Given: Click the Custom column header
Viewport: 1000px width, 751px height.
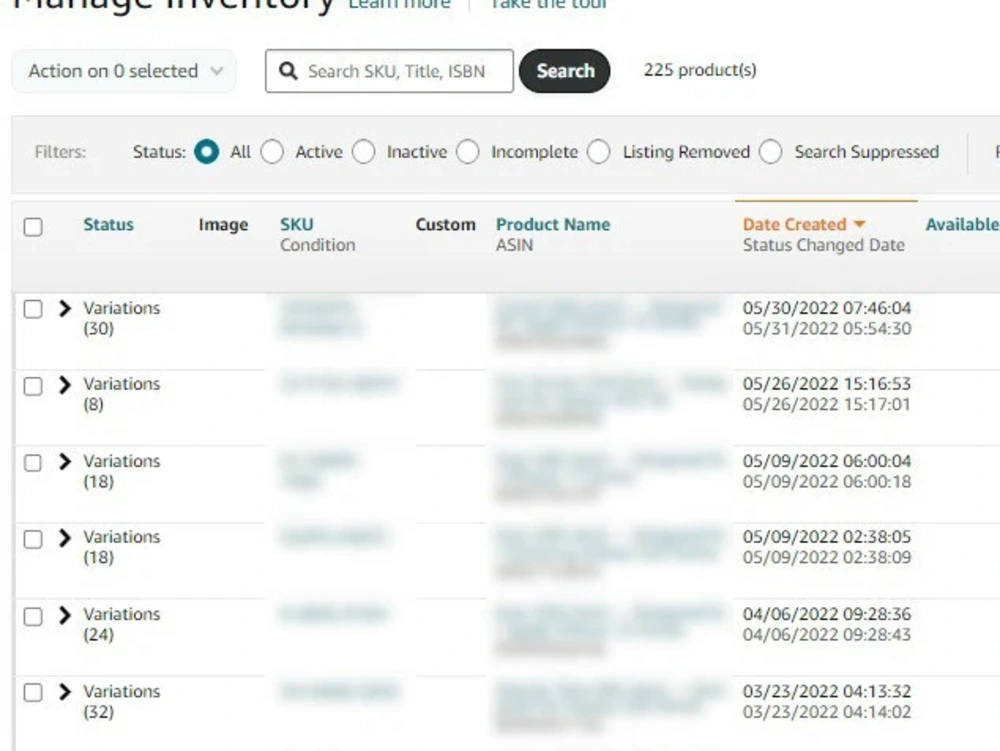Looking at the screenshot, I should [x=445, y=224].
